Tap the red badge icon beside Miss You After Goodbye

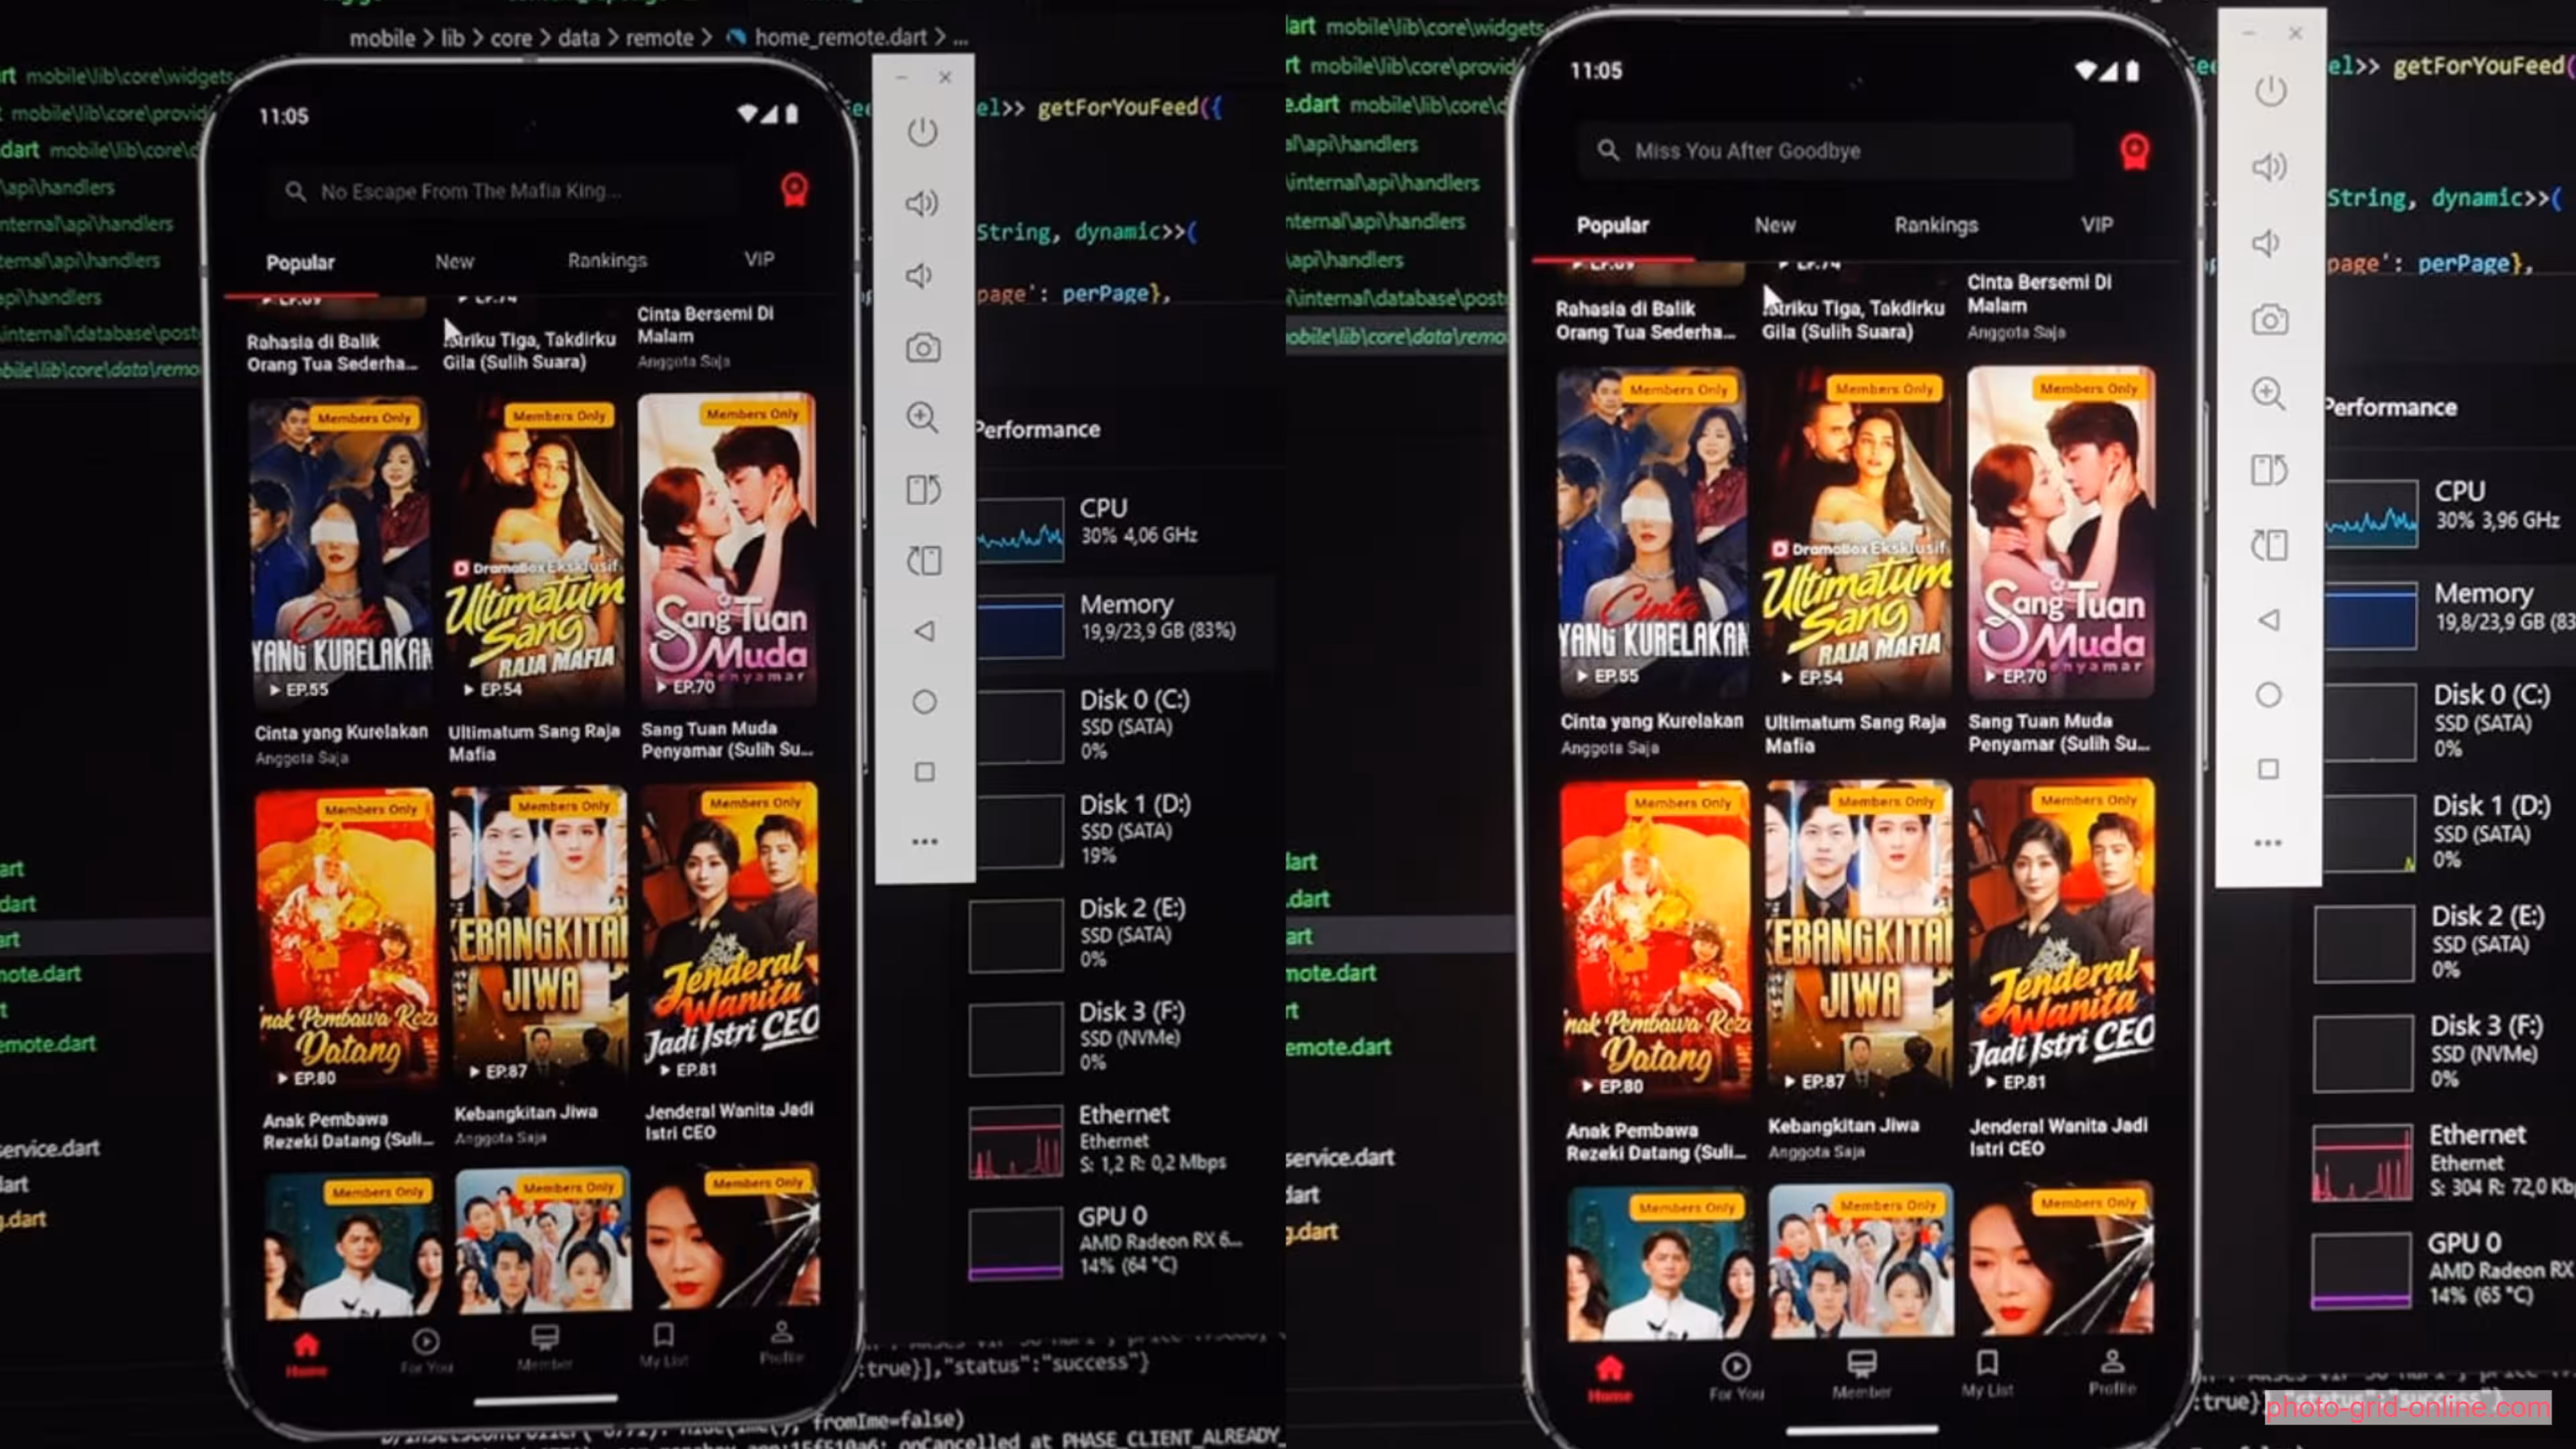(x=2134, y=151)
